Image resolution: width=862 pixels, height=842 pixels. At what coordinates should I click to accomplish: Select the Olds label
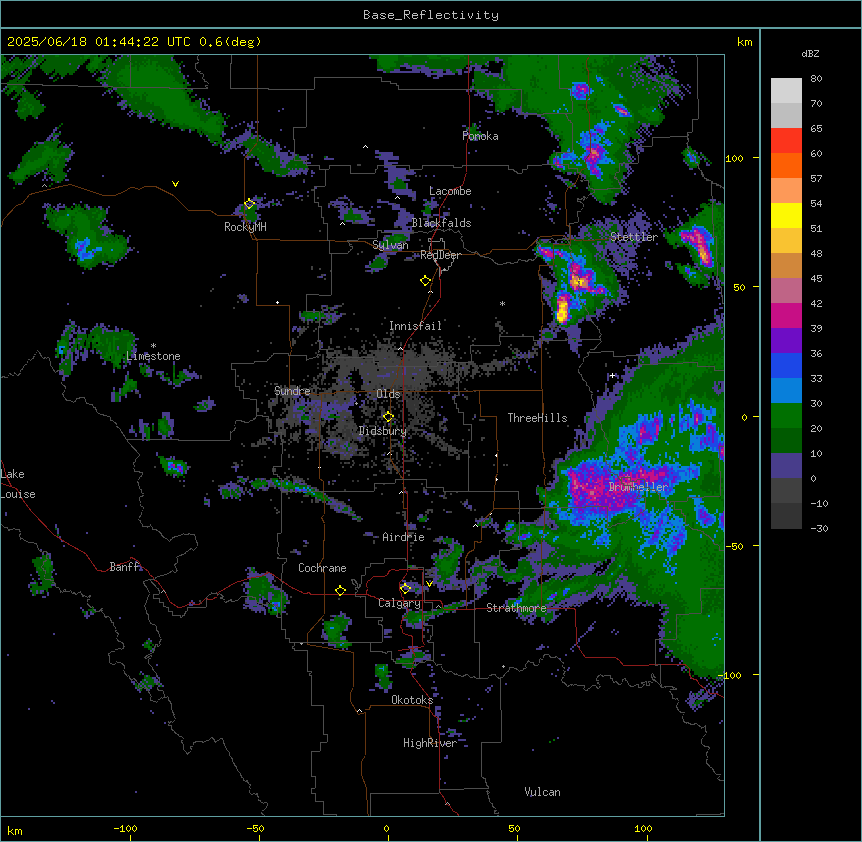[388, 394]
